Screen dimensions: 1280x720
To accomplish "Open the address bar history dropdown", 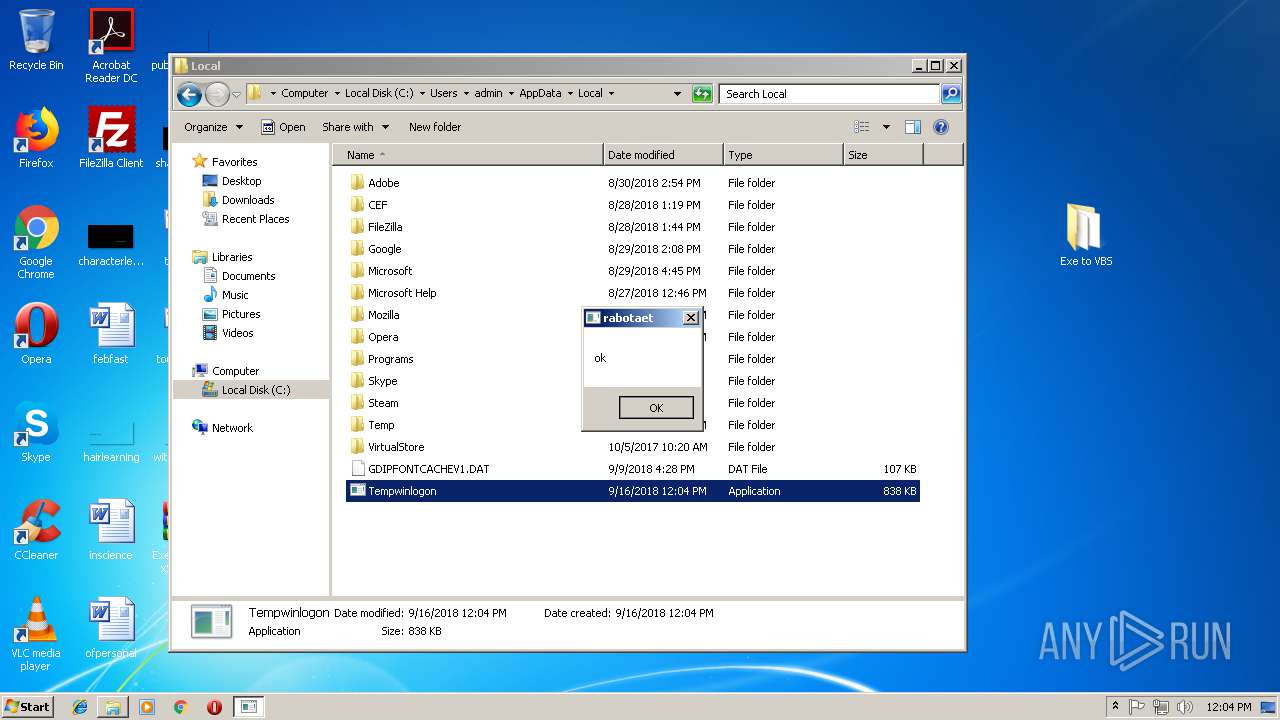I will (677, 94).
